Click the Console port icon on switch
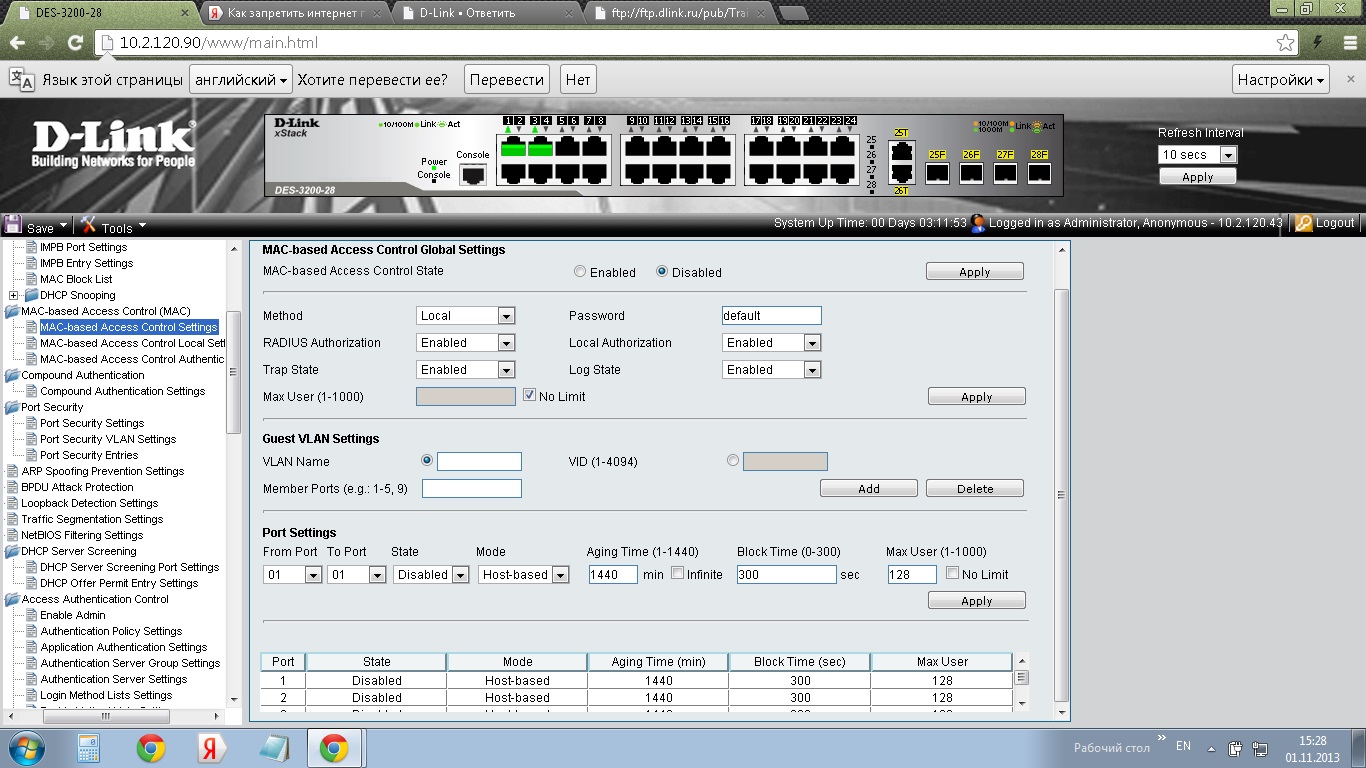The height and width of the screenshot is (768, 1366). click(x=472, y=174)
